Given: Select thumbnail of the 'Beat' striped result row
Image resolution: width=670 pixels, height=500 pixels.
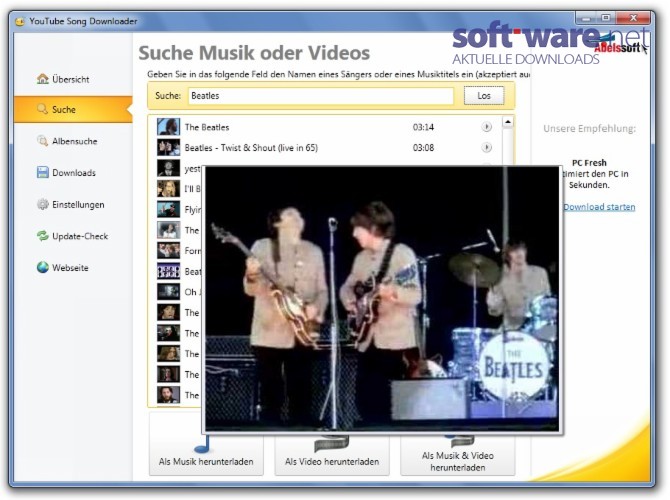Looking at the screenshot, I should pyautogui.click(x=168, y=271).
